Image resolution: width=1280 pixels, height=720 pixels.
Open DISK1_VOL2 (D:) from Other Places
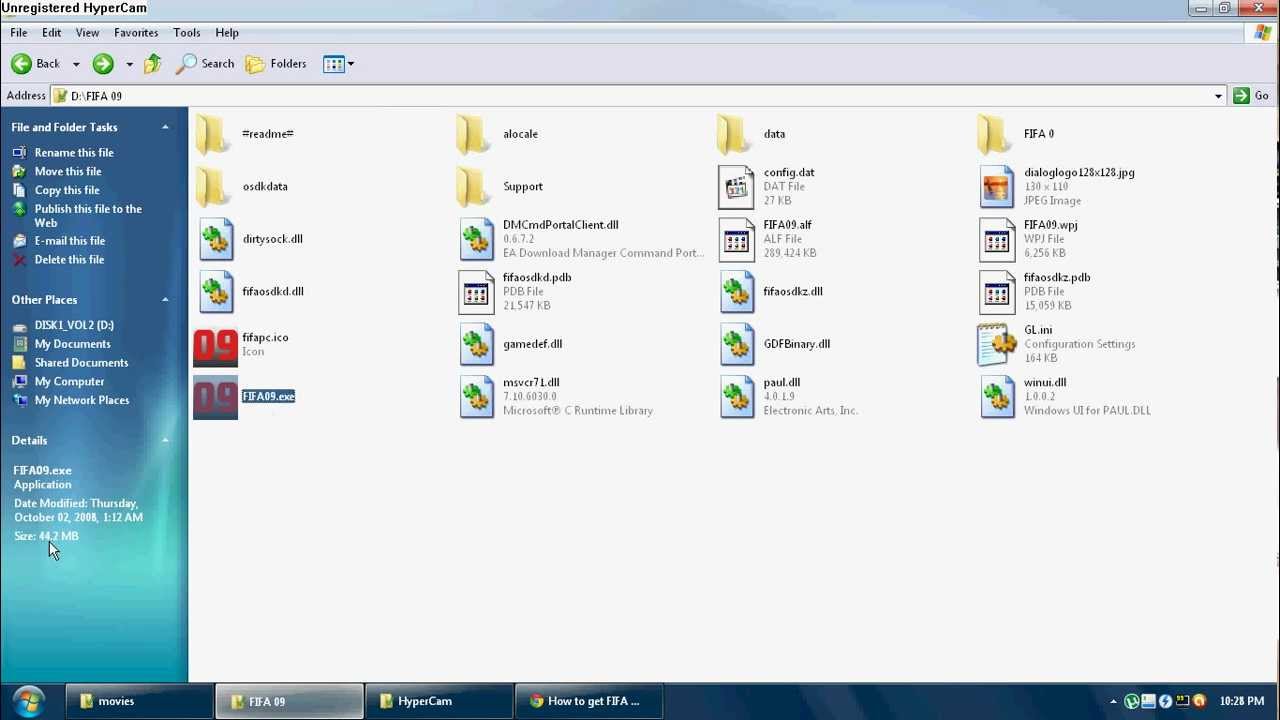74,325
